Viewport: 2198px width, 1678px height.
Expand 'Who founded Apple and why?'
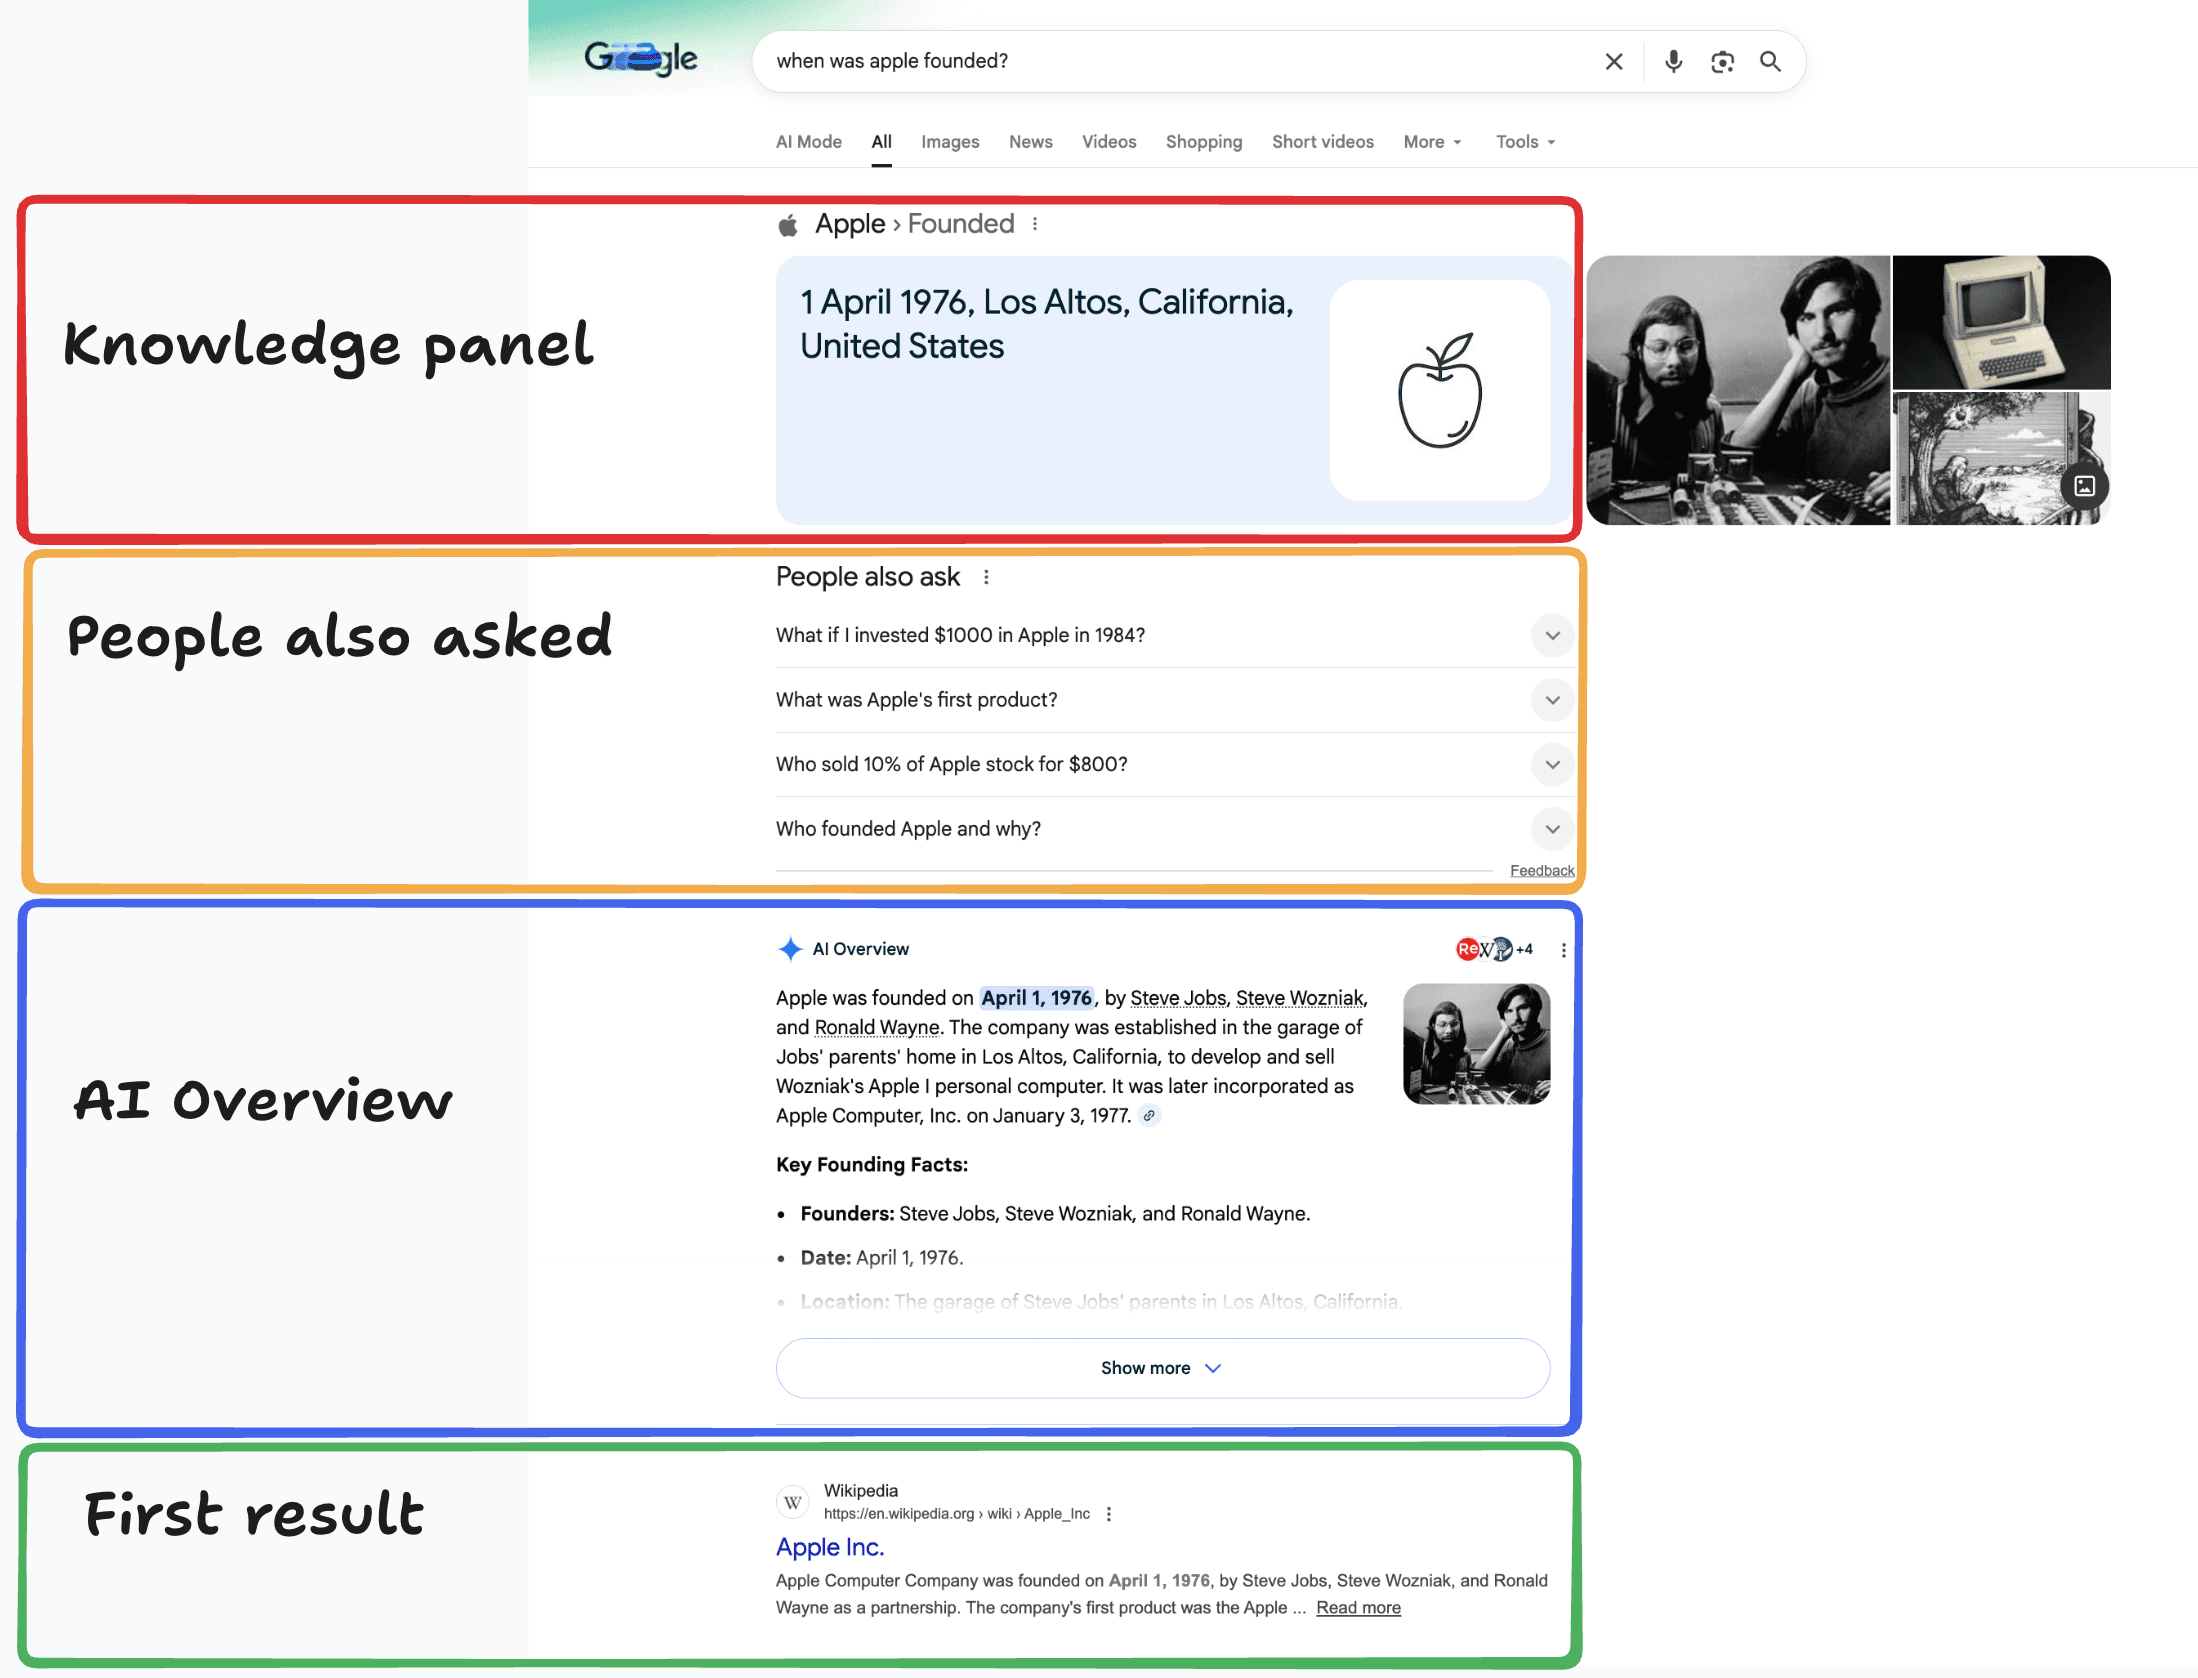click(x=1551, y=829)
